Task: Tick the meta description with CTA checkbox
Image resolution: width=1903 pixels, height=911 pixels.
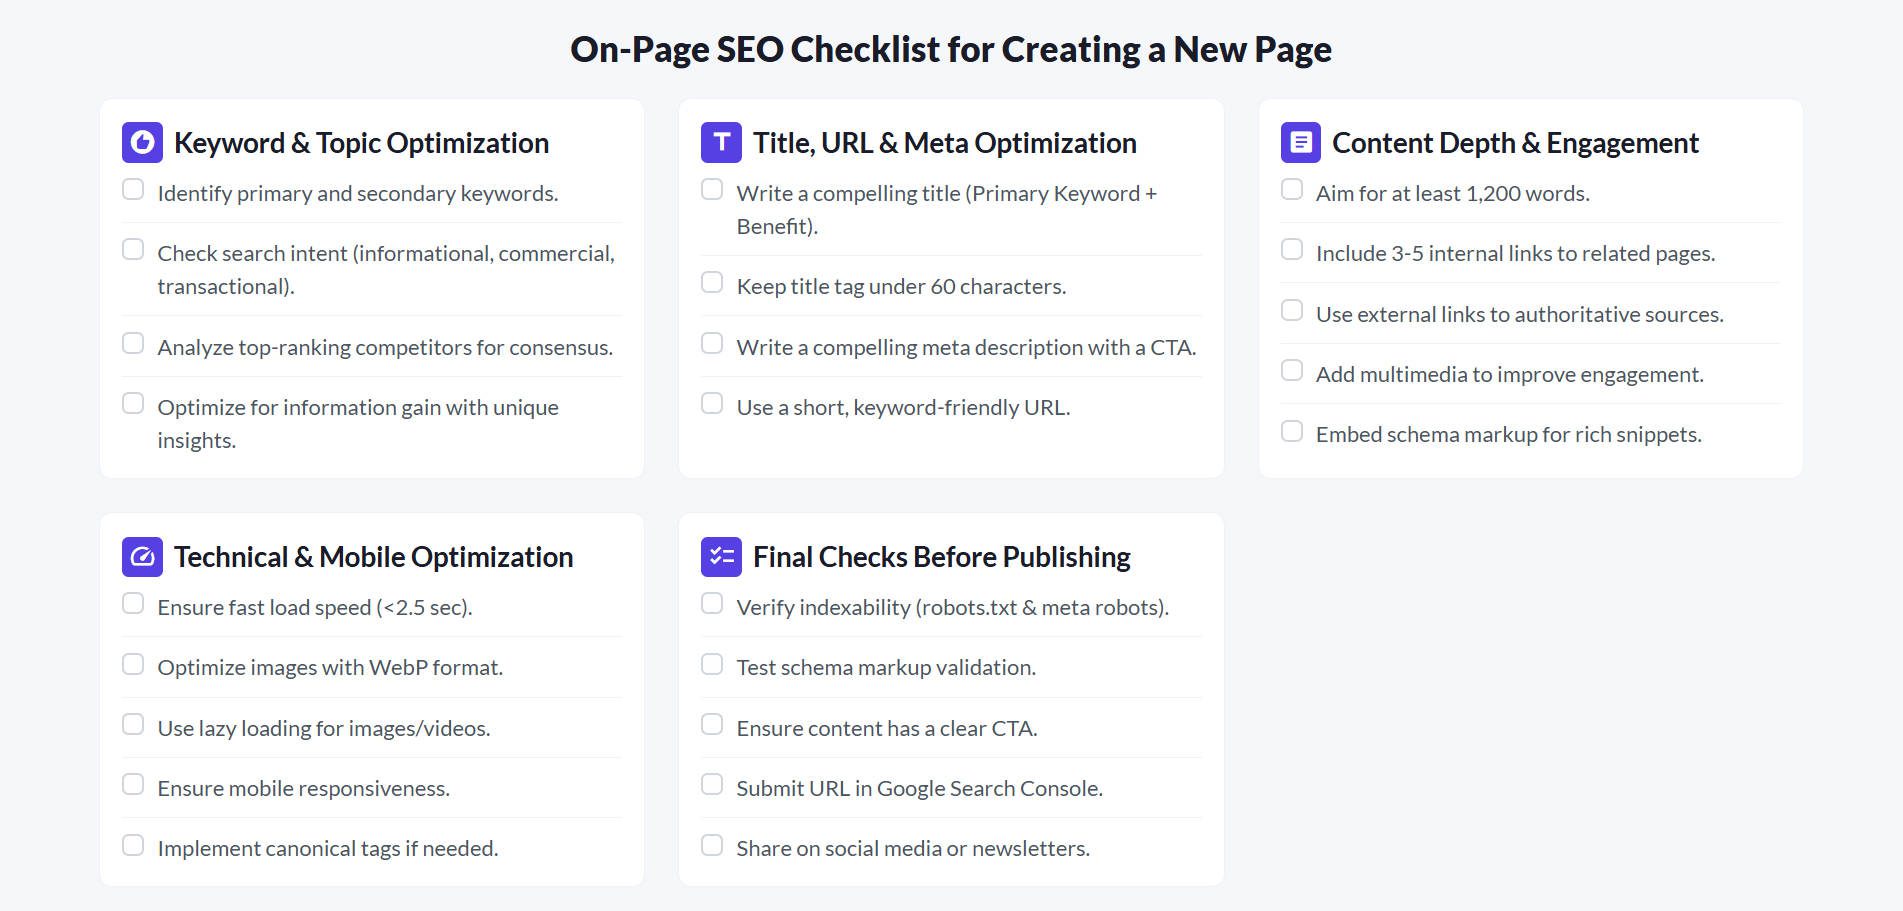Action: pos(711,342)
